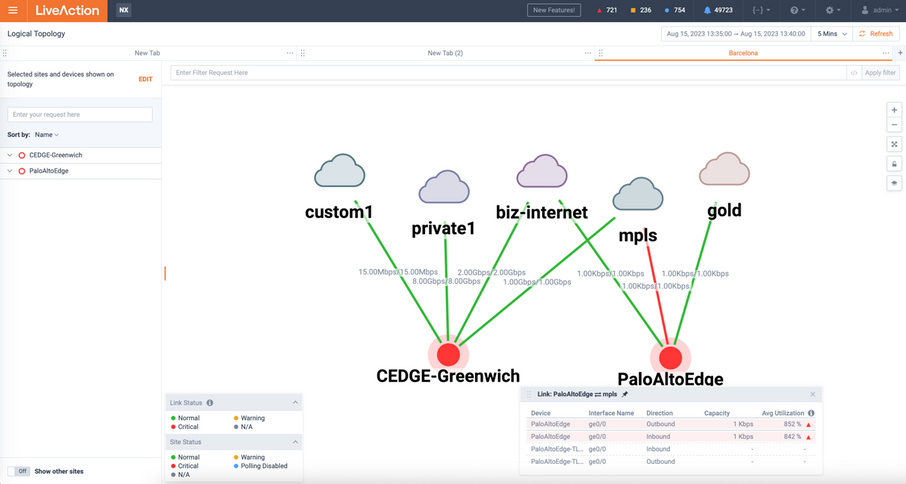Focus the Enter Filter Request Here field
The width and height of the screenshot is (906, 484).
(x=508, y=73)
